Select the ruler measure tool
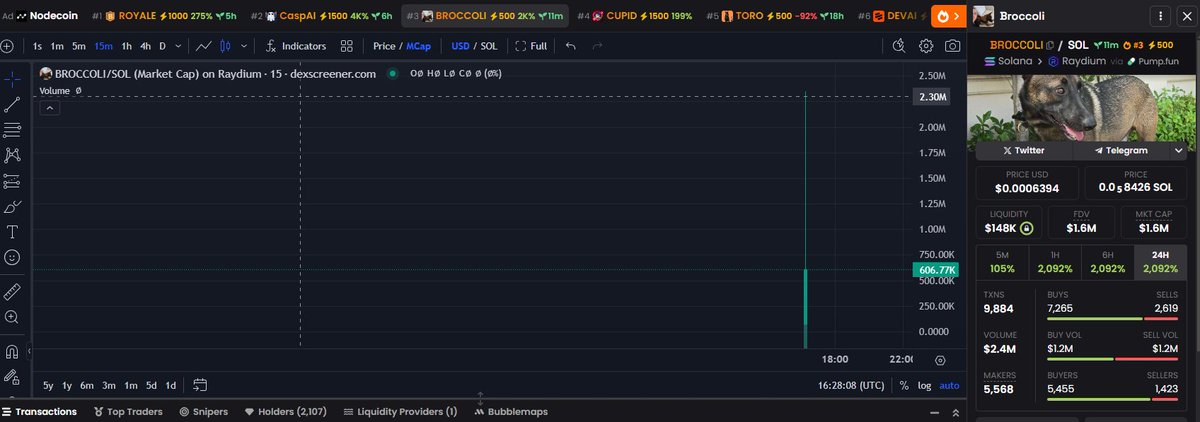 tap(12, 291)
